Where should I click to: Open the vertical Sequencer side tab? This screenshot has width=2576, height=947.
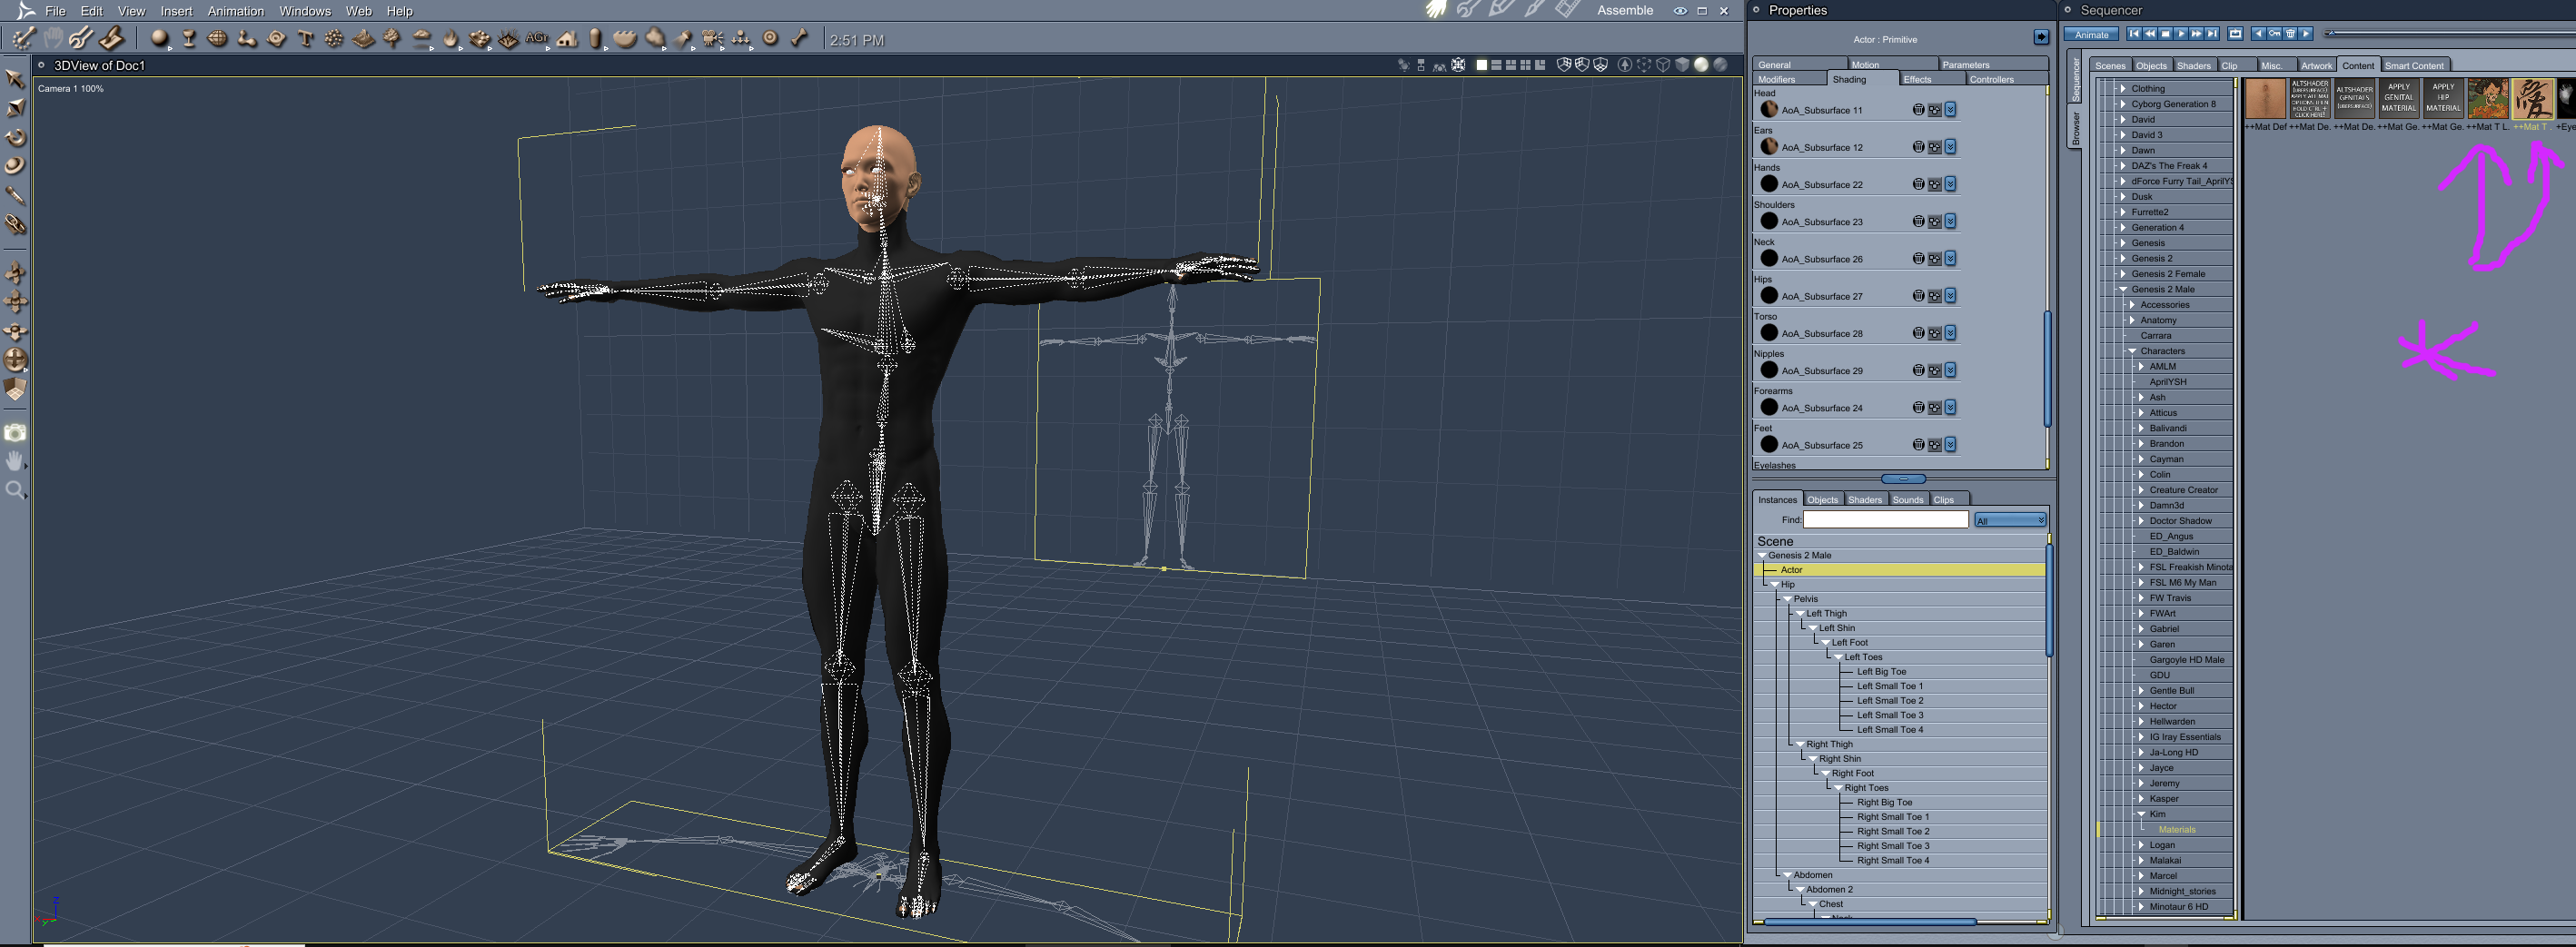click(x=2075, y=79)
